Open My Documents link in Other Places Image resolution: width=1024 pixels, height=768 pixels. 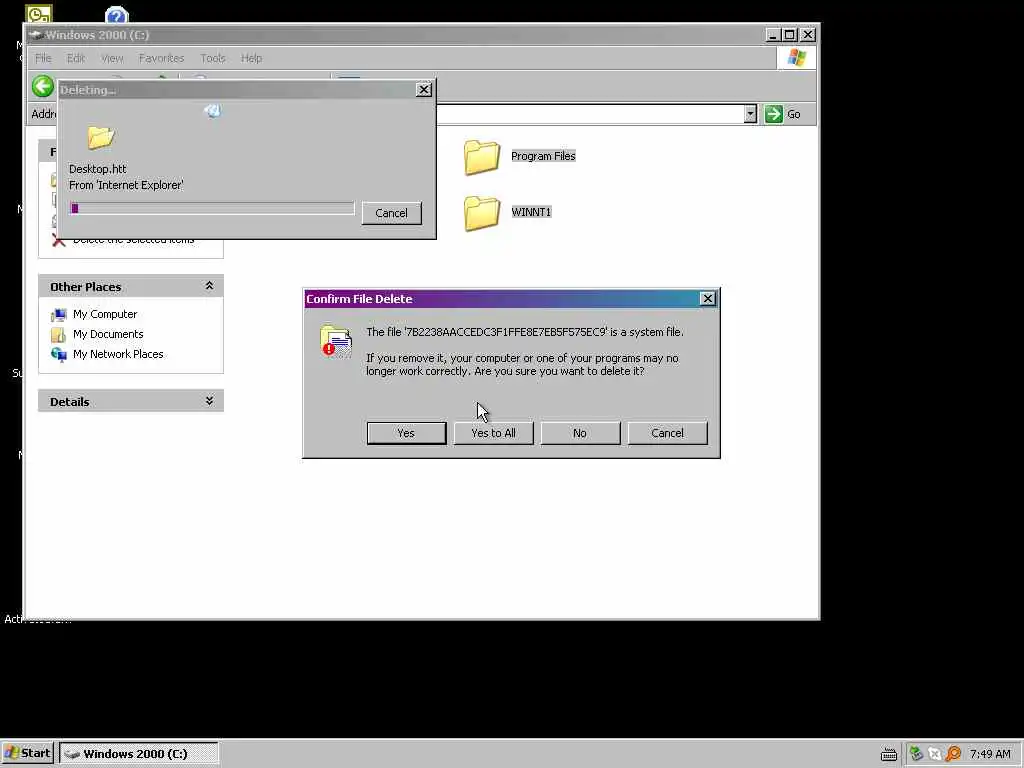click(108, 334)
